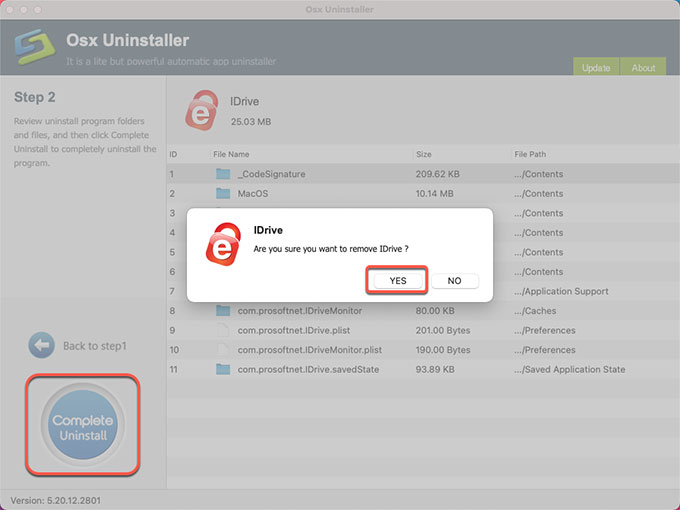Select the com.prosoftnet.IDrive.plist file icon

pyautogui.click(x=223, y=330)
